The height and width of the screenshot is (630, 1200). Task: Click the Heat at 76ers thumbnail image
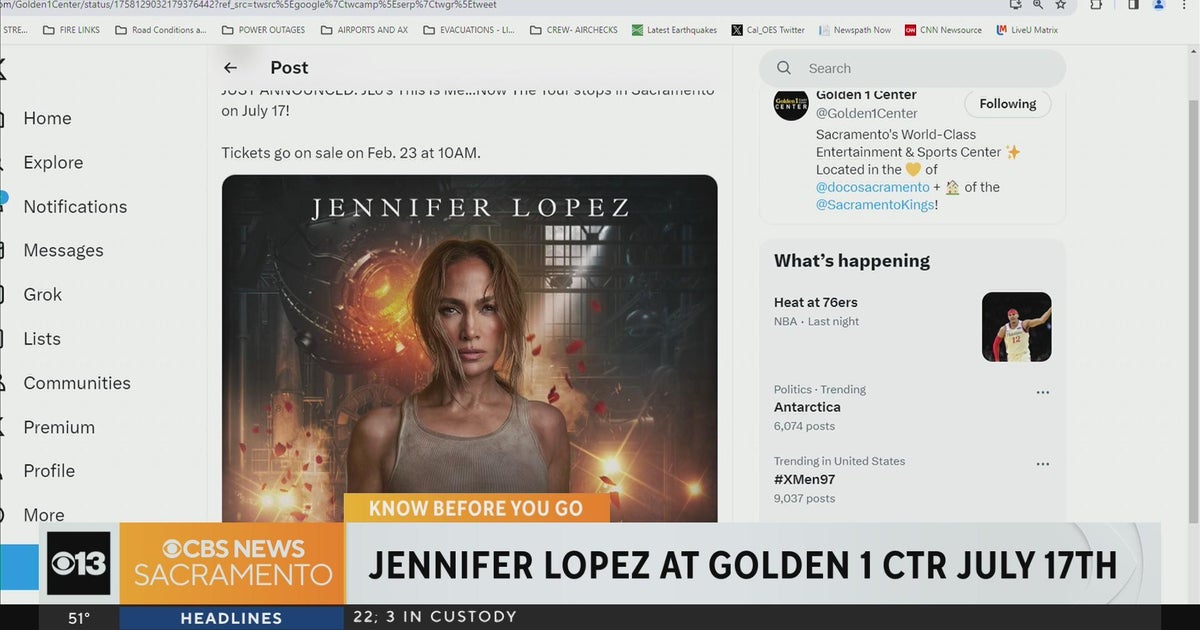1016,327
